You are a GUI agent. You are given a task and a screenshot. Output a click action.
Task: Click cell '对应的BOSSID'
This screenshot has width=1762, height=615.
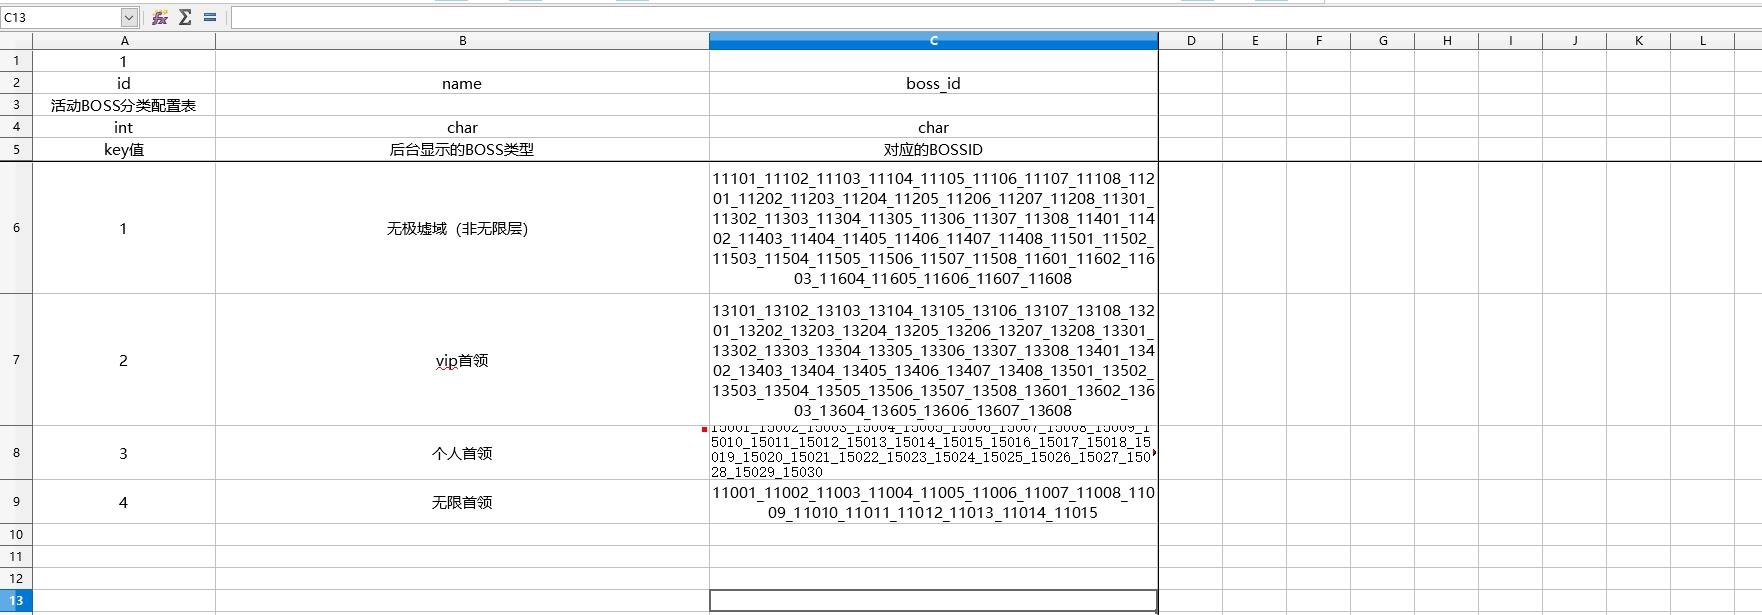pos(934,149)
